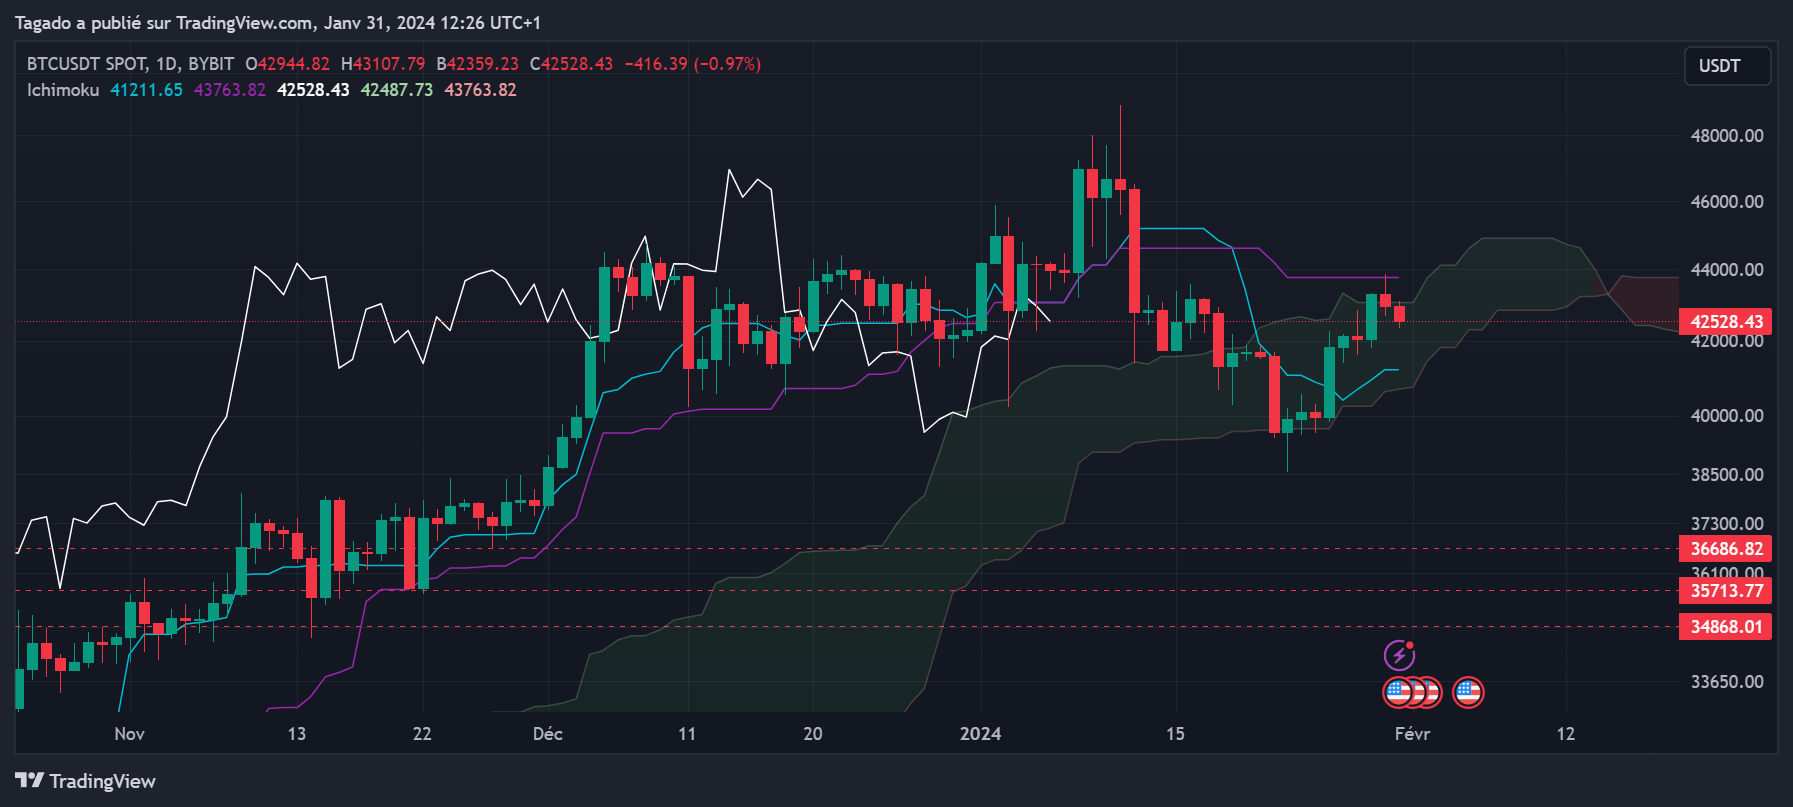Click the close value C42528.43 in the header
This screenshot has height=807, width=1793.
[x=572, y=64]
